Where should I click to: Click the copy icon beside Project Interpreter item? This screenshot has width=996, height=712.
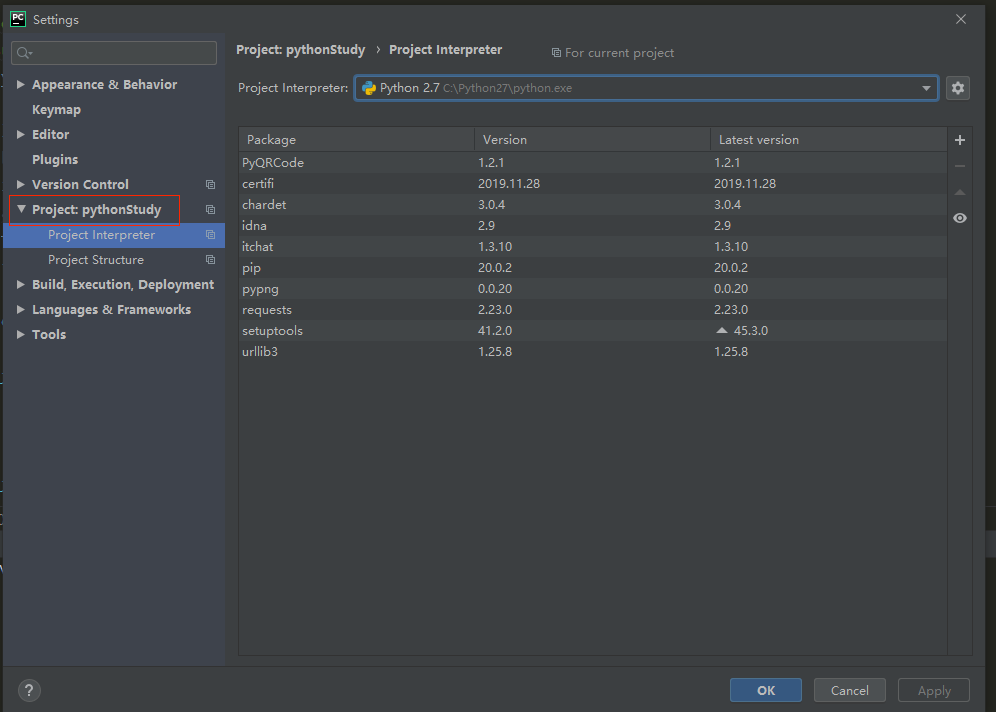tap(210, 235)
